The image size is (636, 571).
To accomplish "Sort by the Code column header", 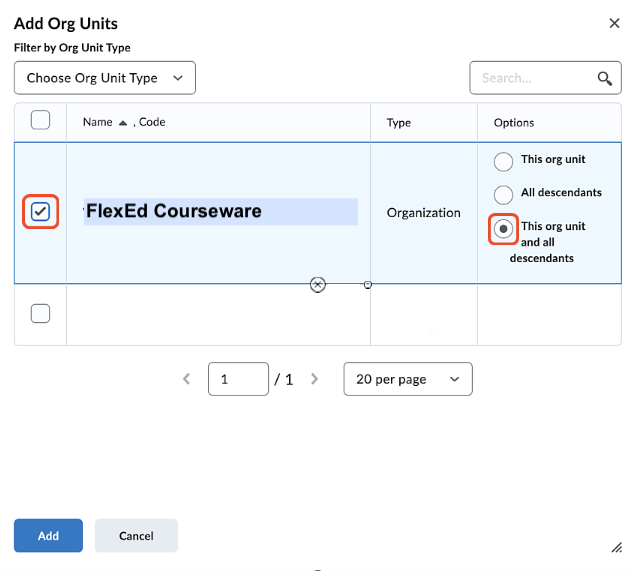I will pyautogui.click(x=152, y=122).
